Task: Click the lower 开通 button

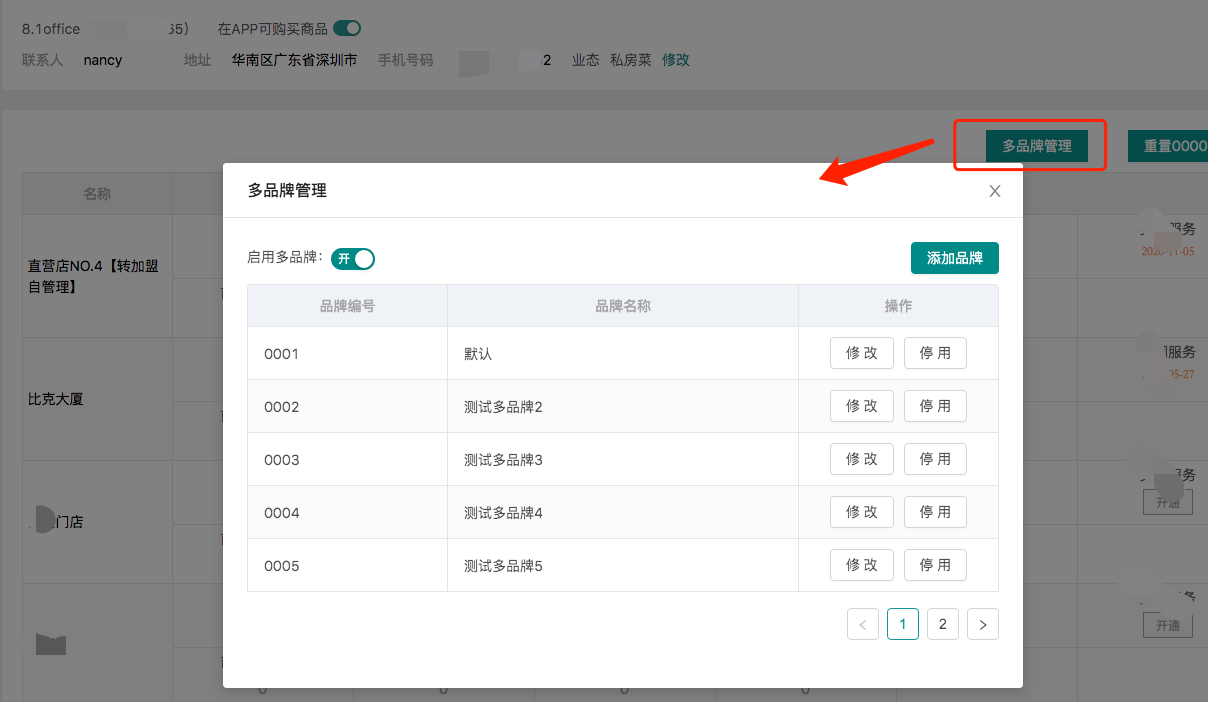Action: coord(1167,625)
